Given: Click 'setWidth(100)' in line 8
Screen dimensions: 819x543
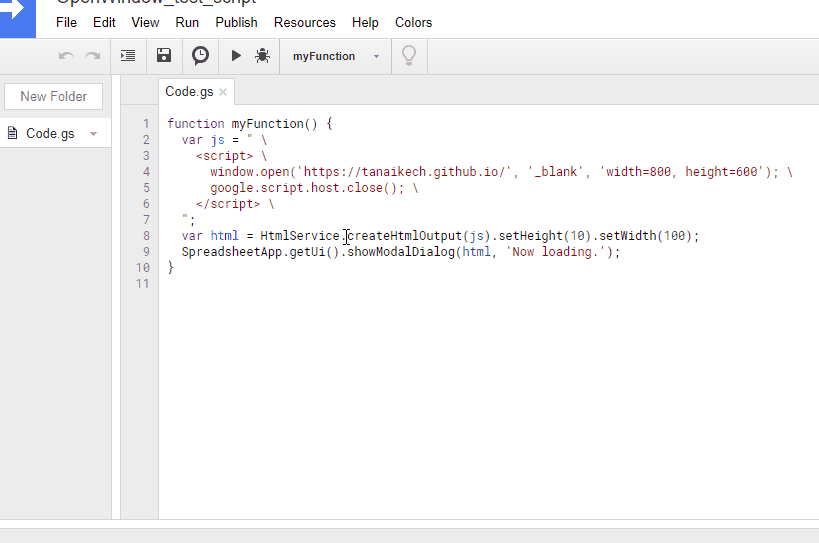Looking at the screenshot, I should click(646, 236).
